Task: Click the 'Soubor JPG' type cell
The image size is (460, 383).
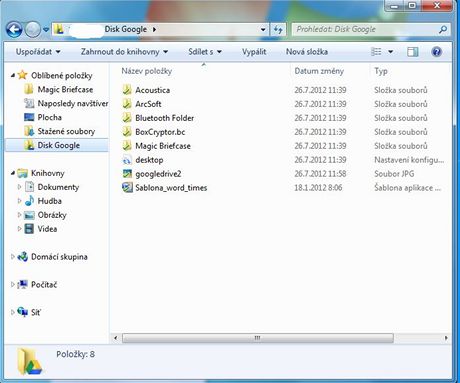Action: point(394,174)
